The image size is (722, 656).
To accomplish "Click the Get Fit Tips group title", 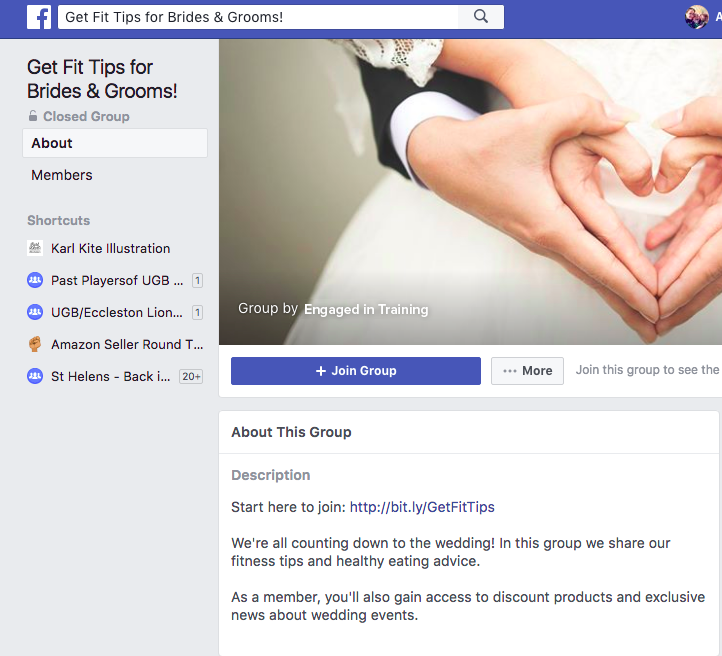I will coord(102,79).
